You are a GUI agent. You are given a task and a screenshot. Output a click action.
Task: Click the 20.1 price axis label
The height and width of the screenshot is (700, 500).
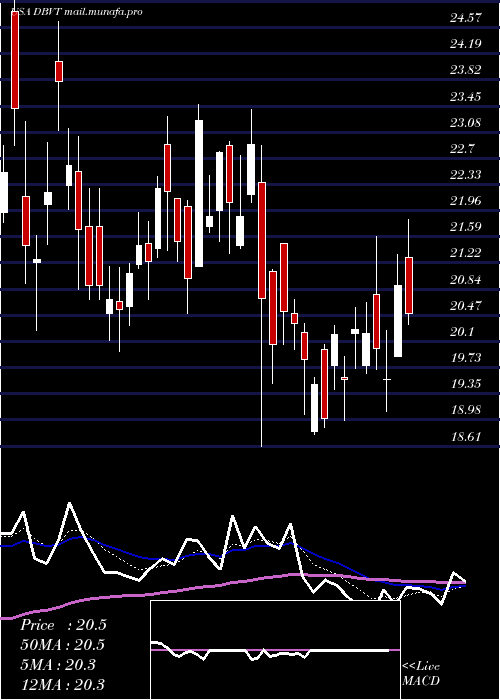[462, 332]
